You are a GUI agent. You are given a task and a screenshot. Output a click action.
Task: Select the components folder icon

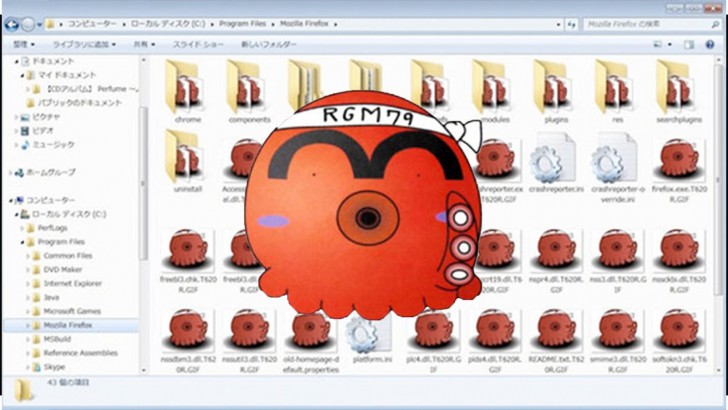(x=247, y=86)
